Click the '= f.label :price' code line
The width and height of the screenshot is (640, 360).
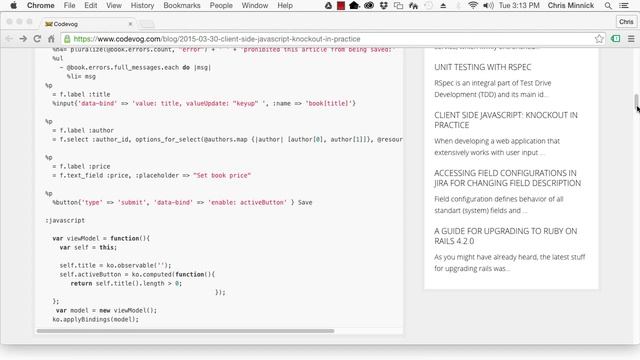point(81,167)
